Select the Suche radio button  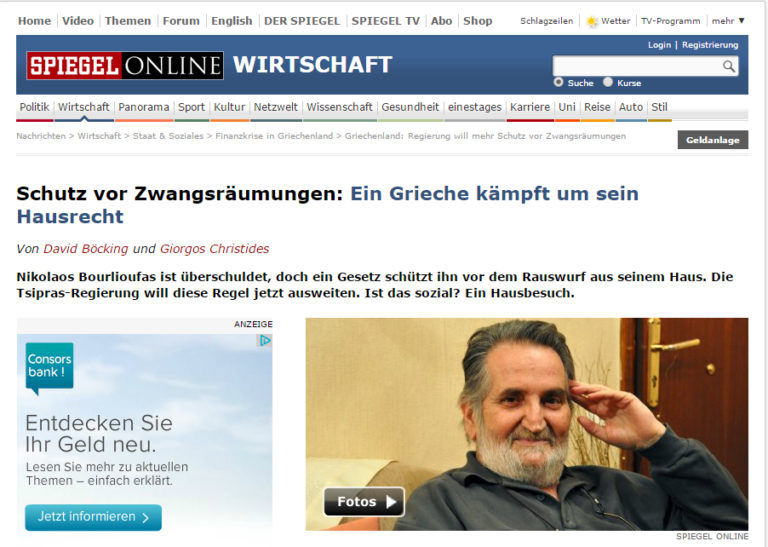click(558, 83)
